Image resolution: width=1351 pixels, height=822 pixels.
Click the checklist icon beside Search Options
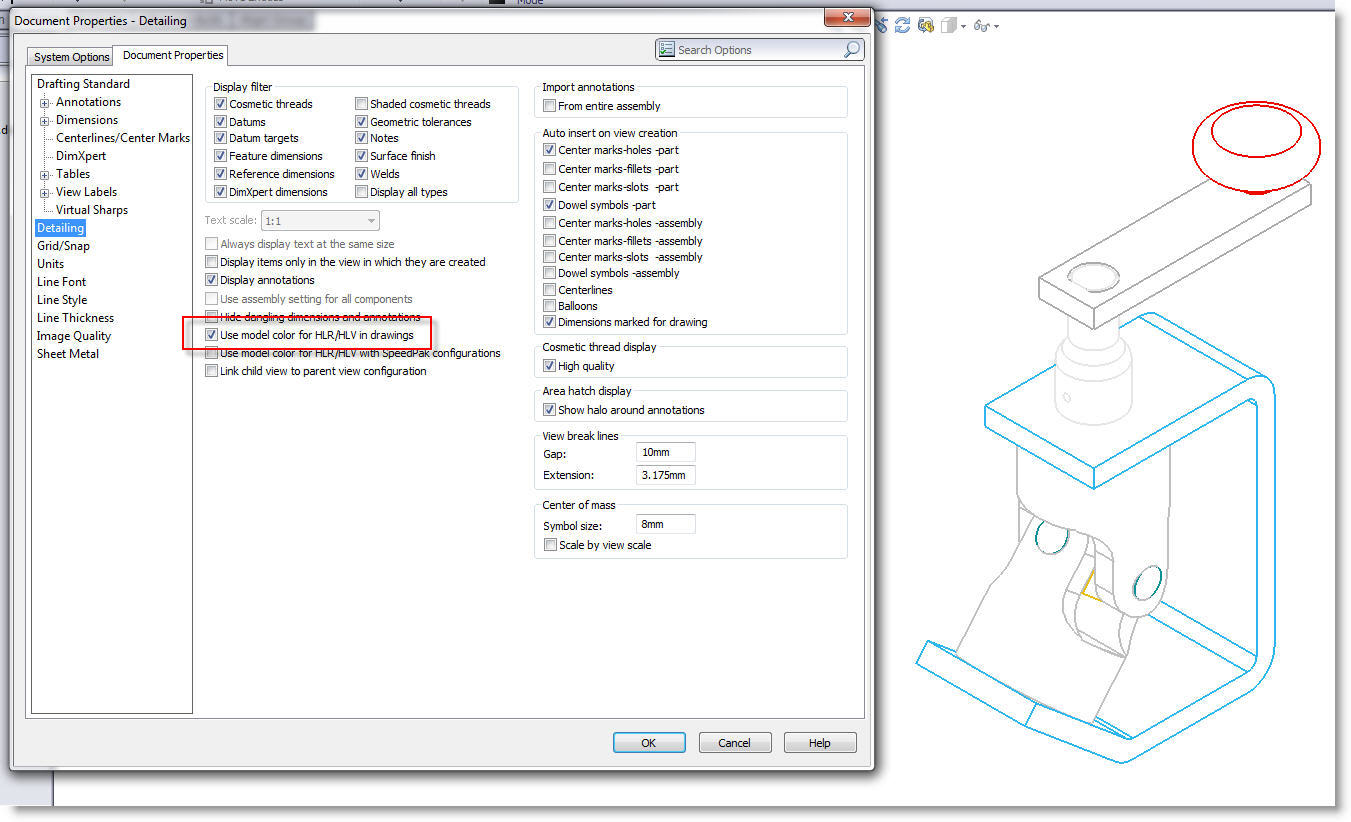click(666, 49)
